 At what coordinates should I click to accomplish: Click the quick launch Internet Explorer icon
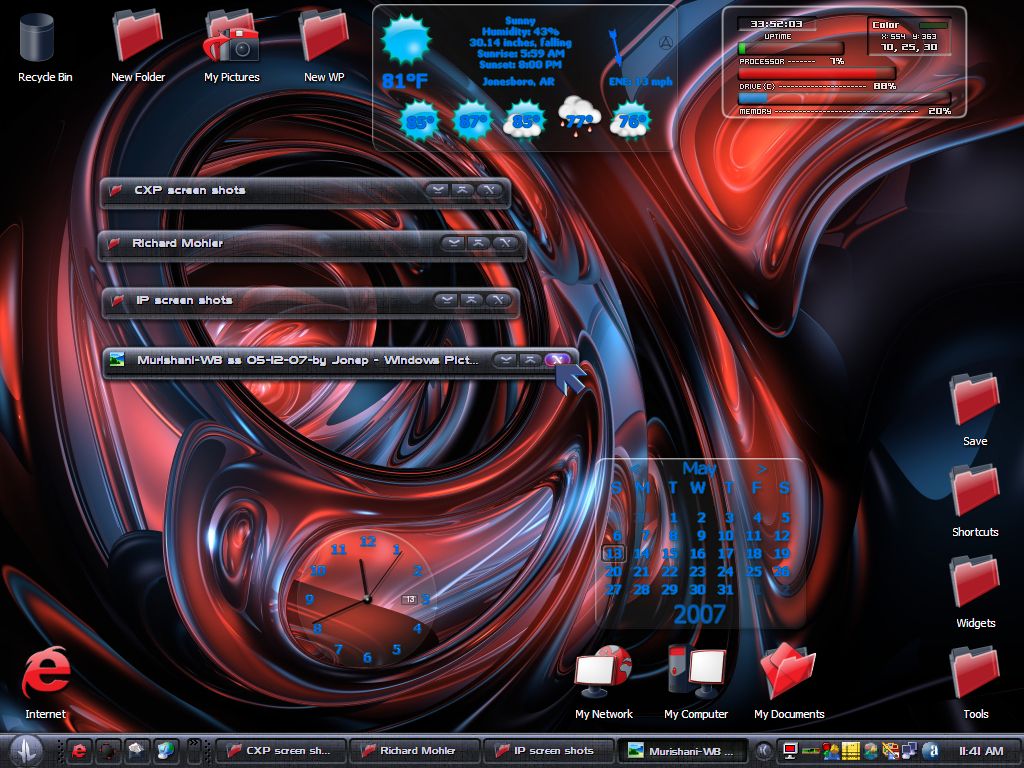(79, 750)
